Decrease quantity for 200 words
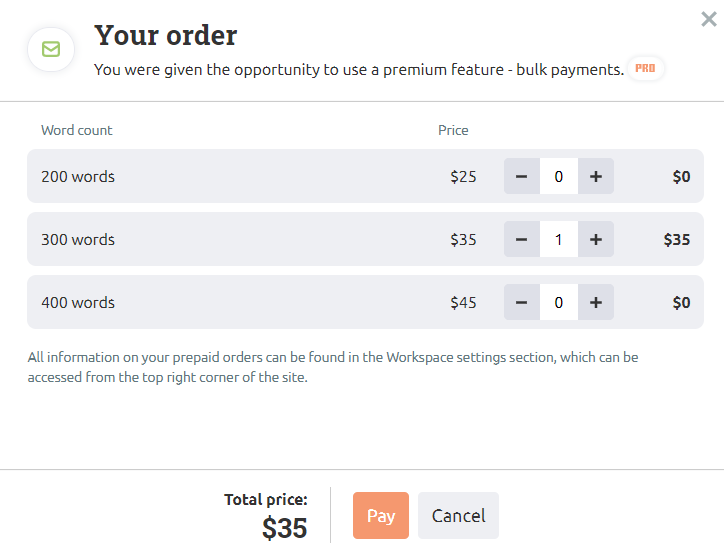Viewport: 724px width, 556px height. click(522, 176)
